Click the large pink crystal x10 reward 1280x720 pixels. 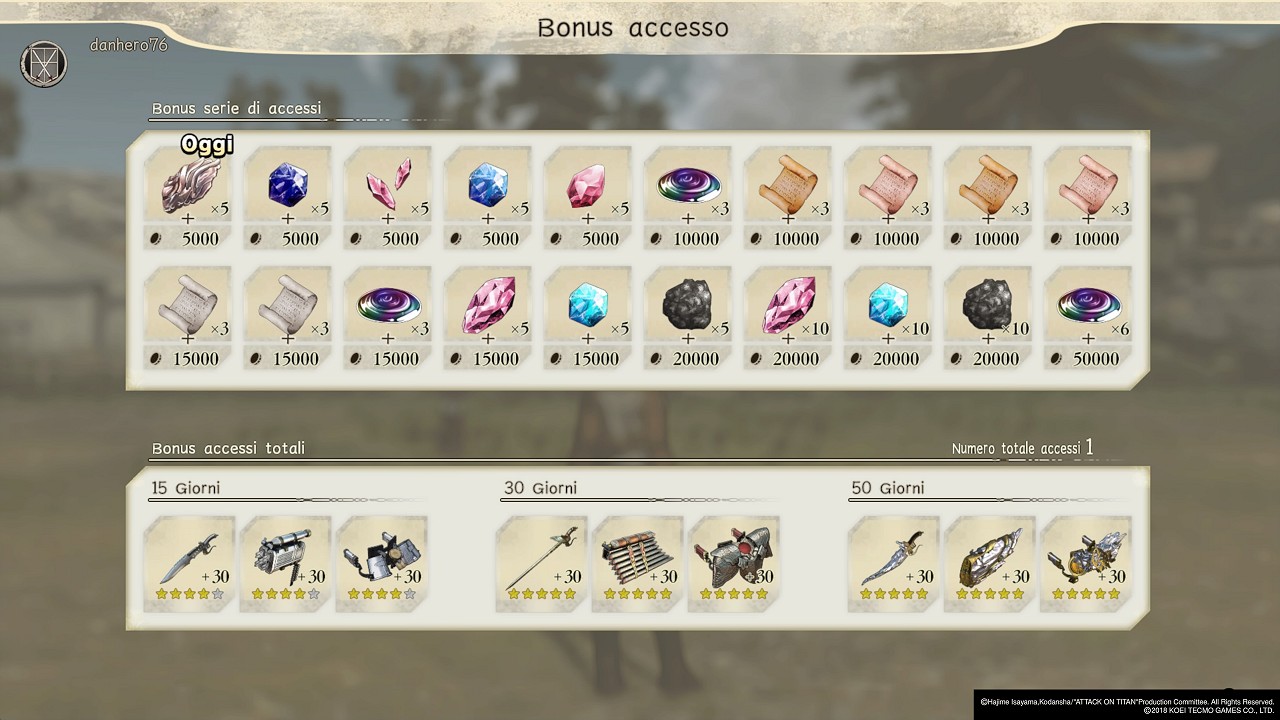pos(788,318)
